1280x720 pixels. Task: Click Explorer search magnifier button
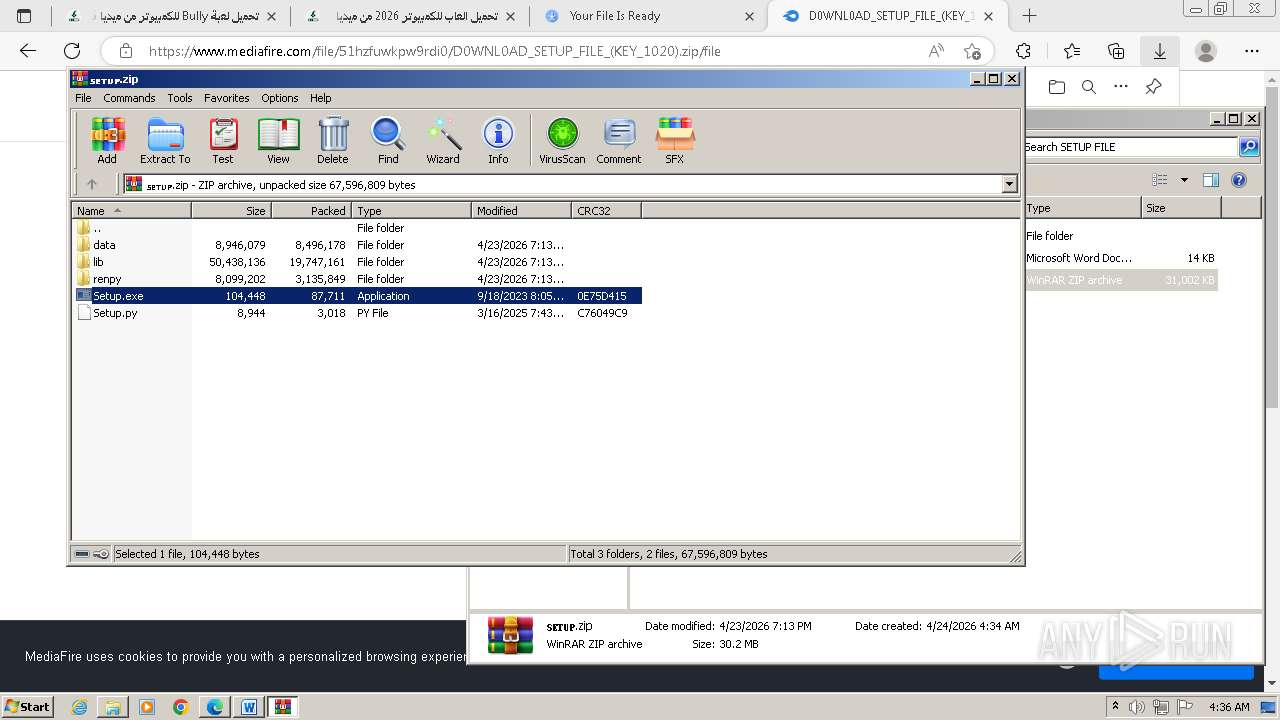click(x=1249, y=147)
